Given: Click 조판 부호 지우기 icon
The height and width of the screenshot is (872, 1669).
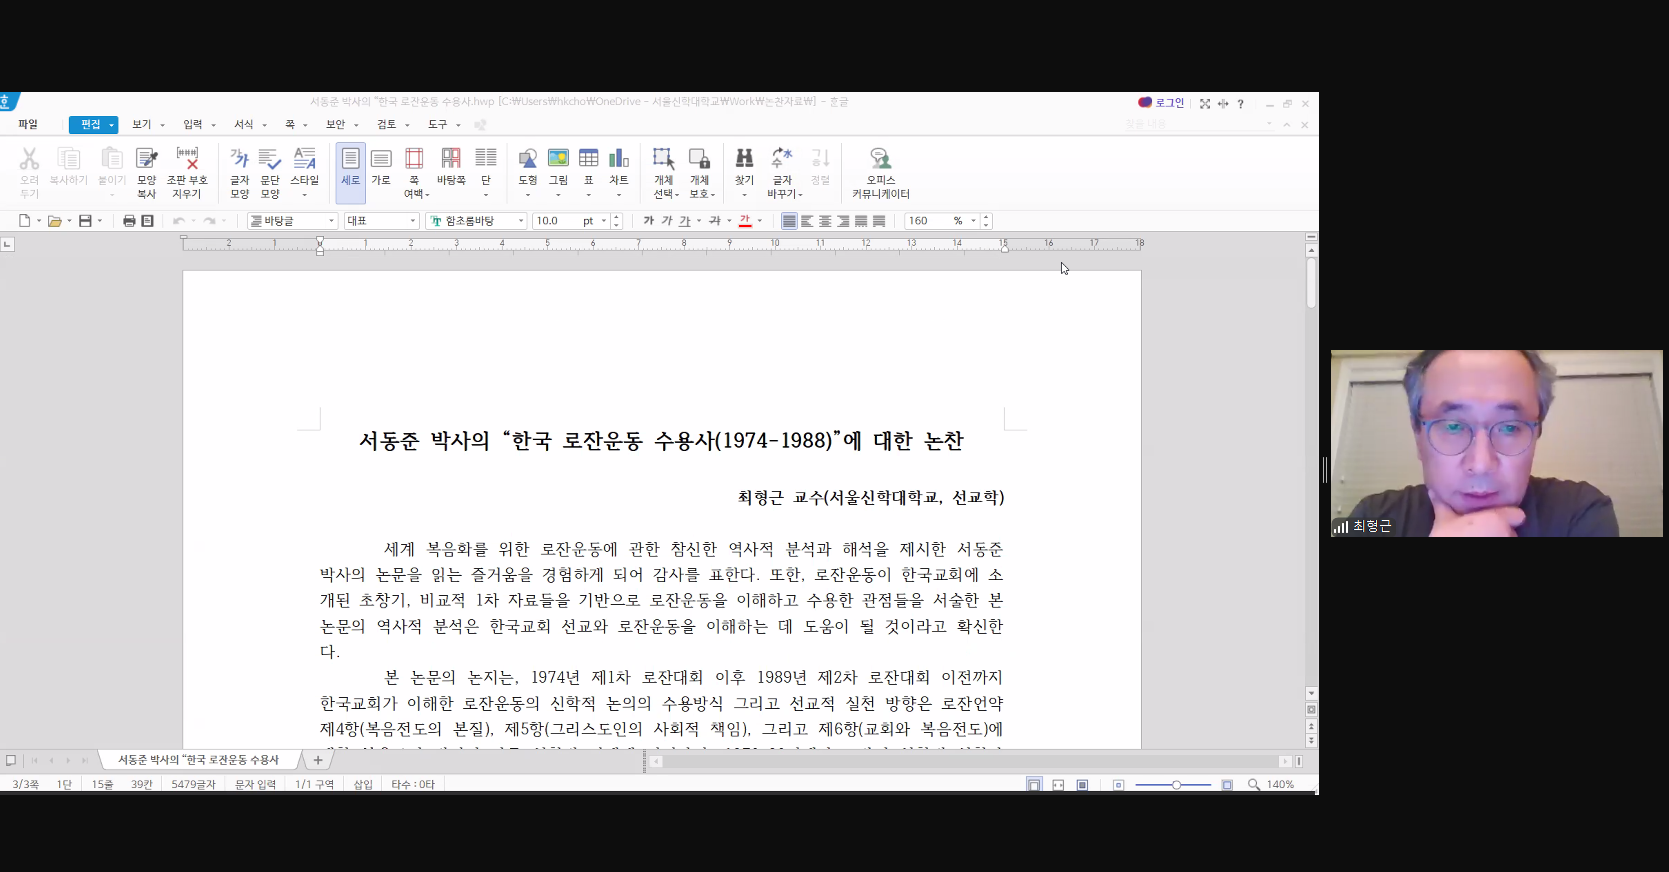Looking at the screenshot, I should (x=187, y=172).
